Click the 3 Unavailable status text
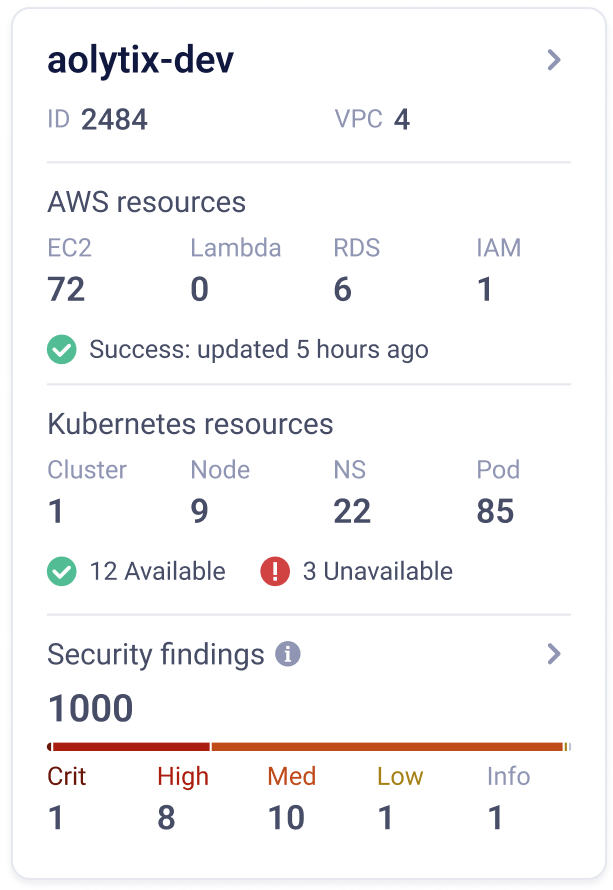Image resolution: width=613 pixels, height=890 pixels. tap(377, 572)
